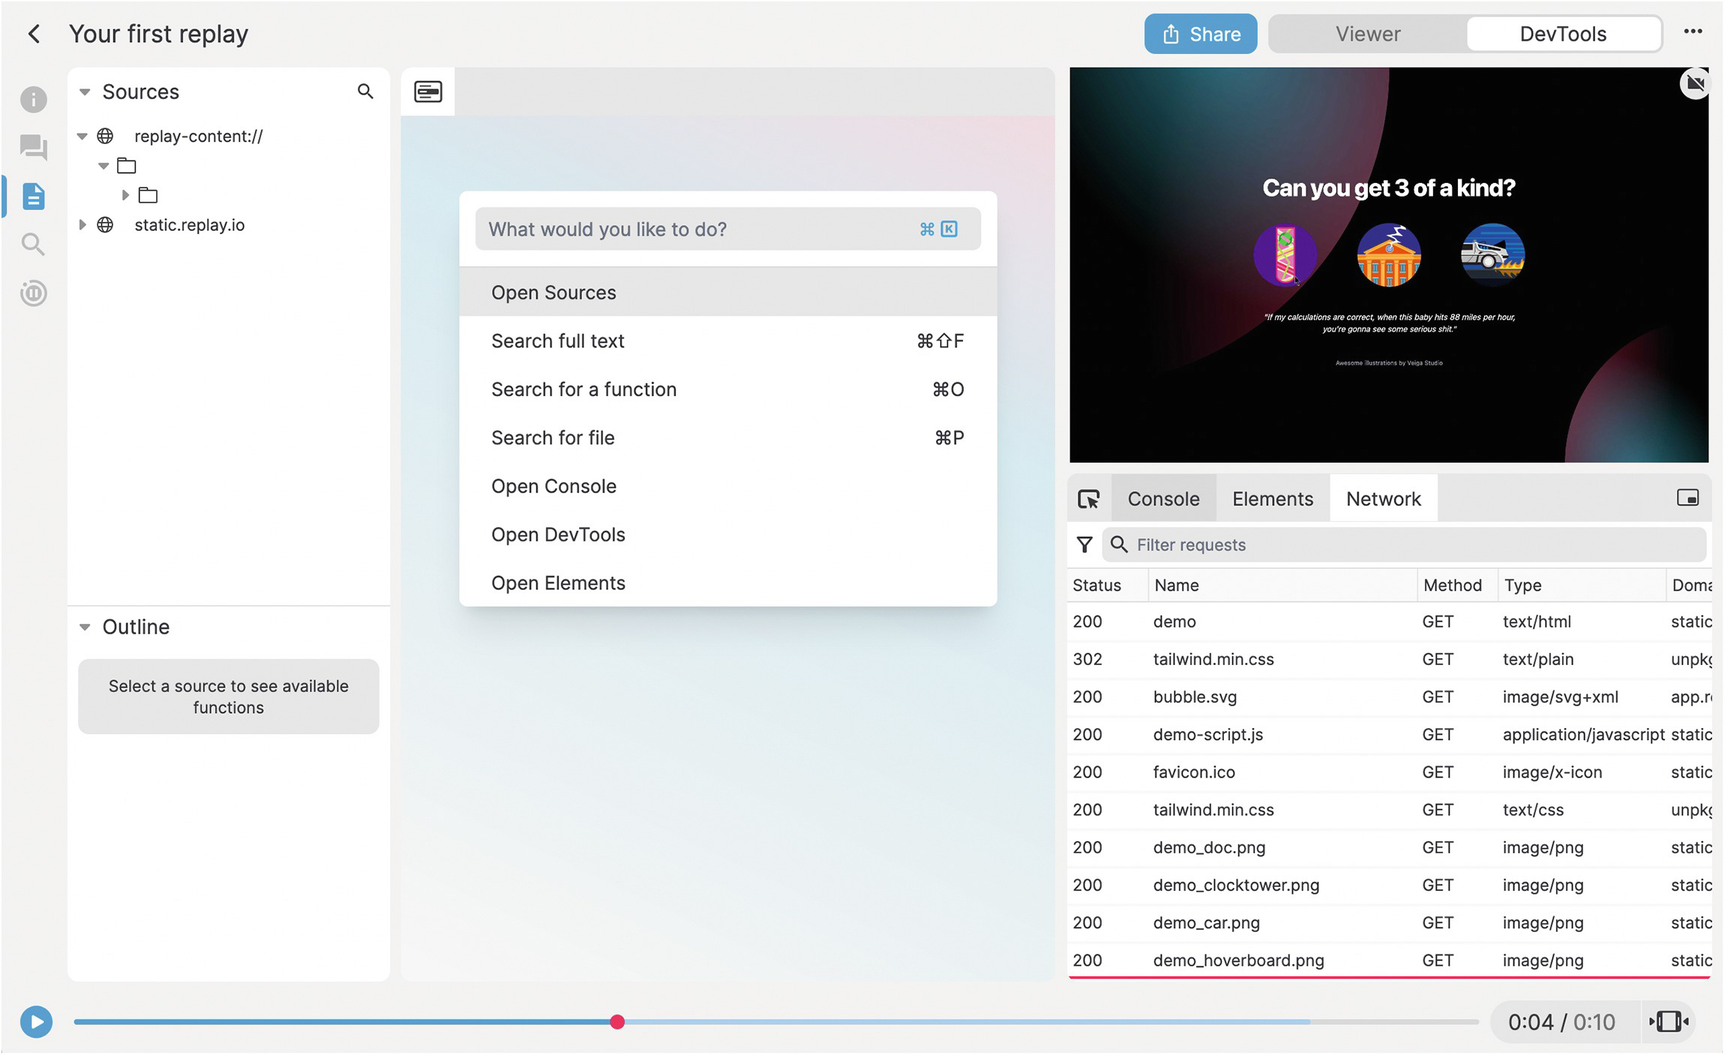This screenshot has width=1725, height=1055.
Task: Click the Share button
Action: pos(1200,34)
